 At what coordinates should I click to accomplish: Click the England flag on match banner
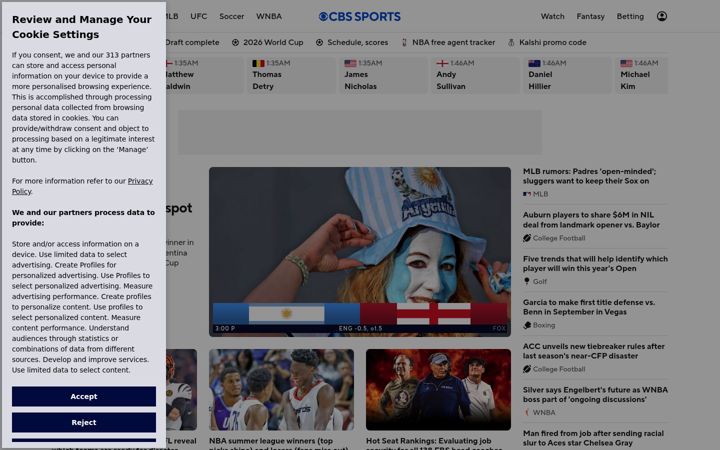(x=433, y=314)
